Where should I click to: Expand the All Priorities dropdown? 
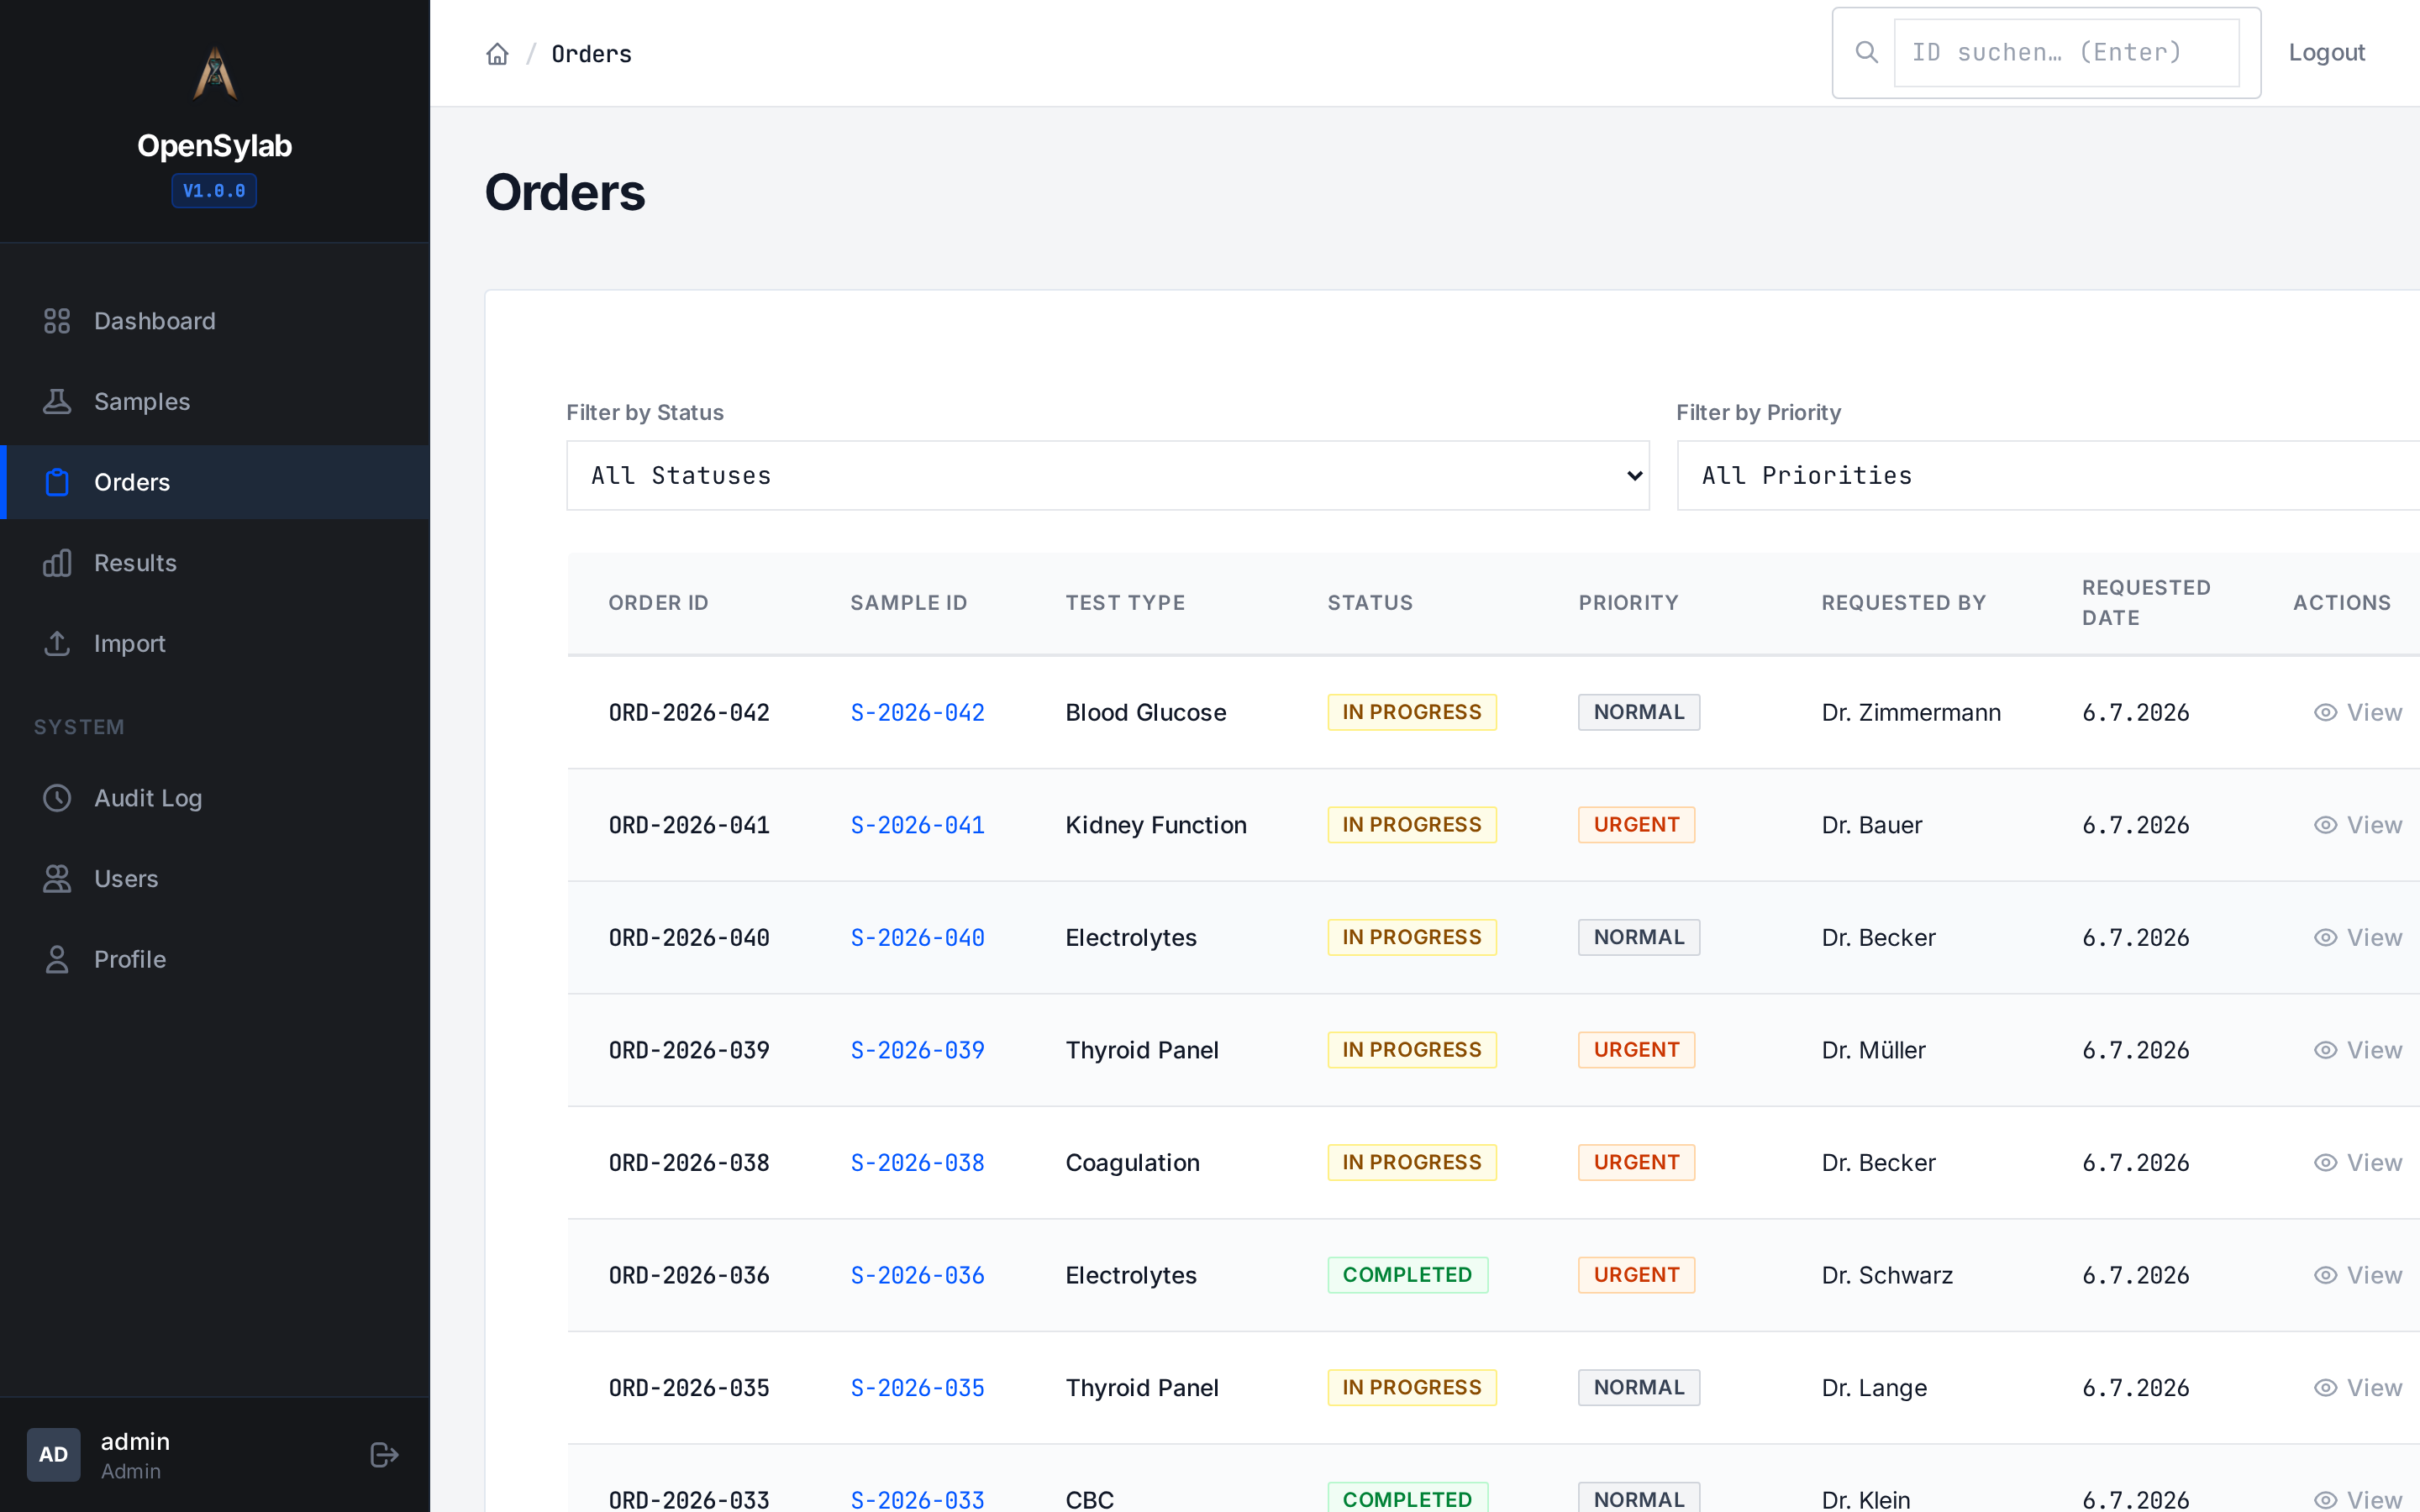point(2048,476)
